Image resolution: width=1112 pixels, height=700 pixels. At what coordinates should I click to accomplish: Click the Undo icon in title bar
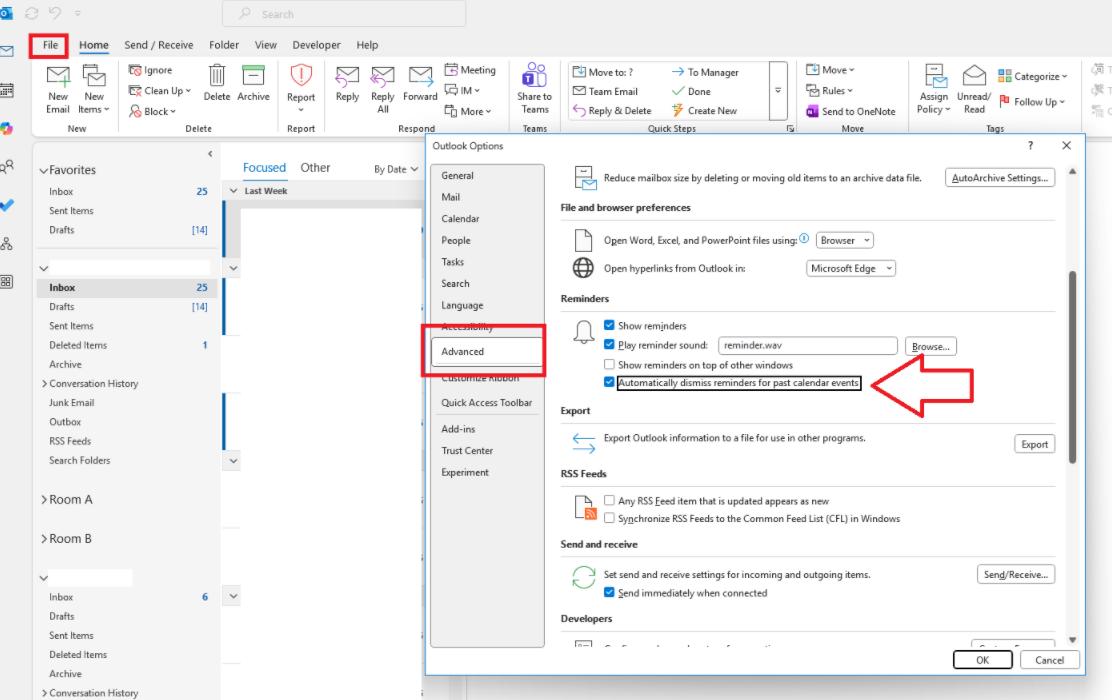point(55,13)
